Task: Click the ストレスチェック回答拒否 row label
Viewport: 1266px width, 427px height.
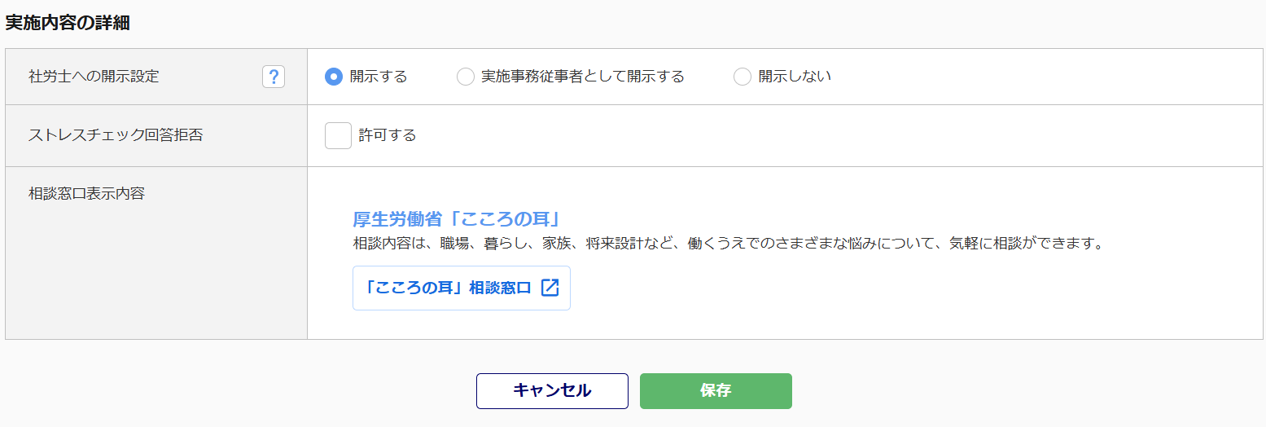Action: (116, 135)
